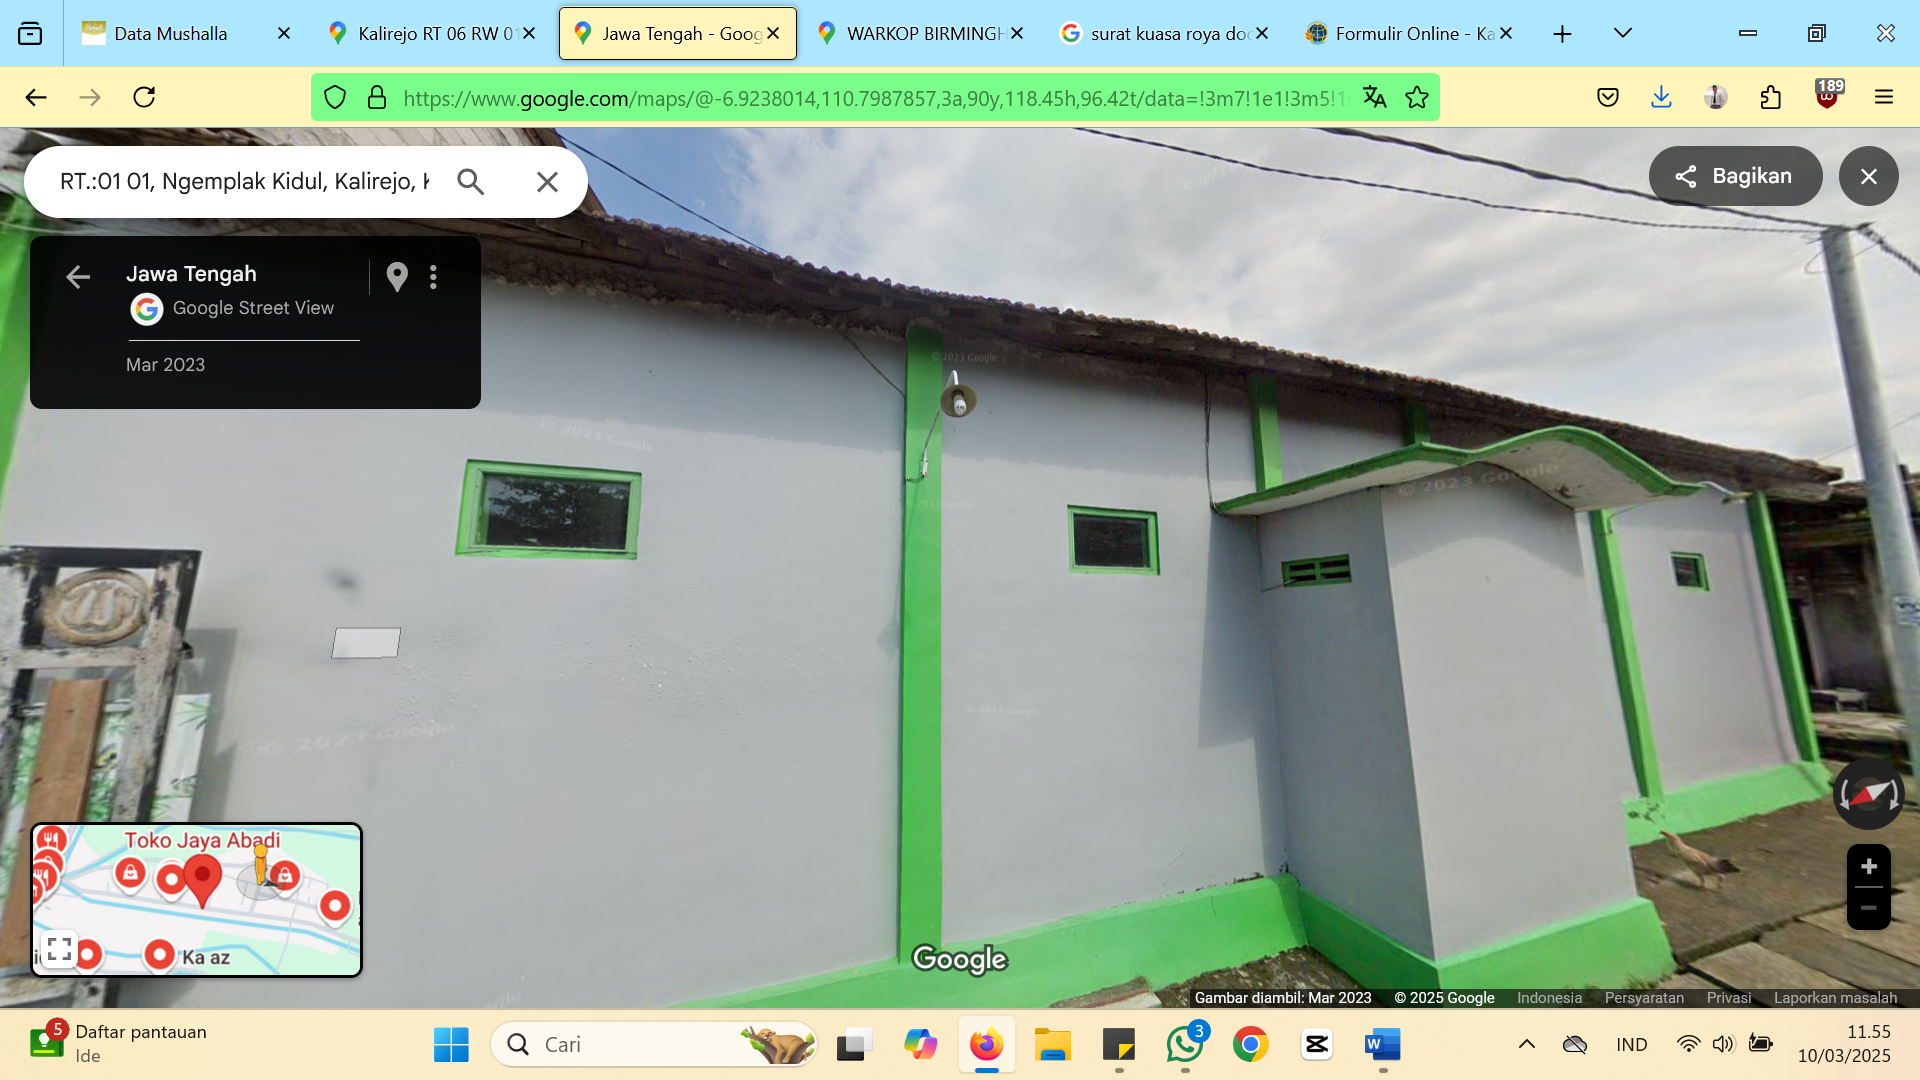Zoom in with the plus control
1920x1080 pixels.
(x=1868, y=866)
